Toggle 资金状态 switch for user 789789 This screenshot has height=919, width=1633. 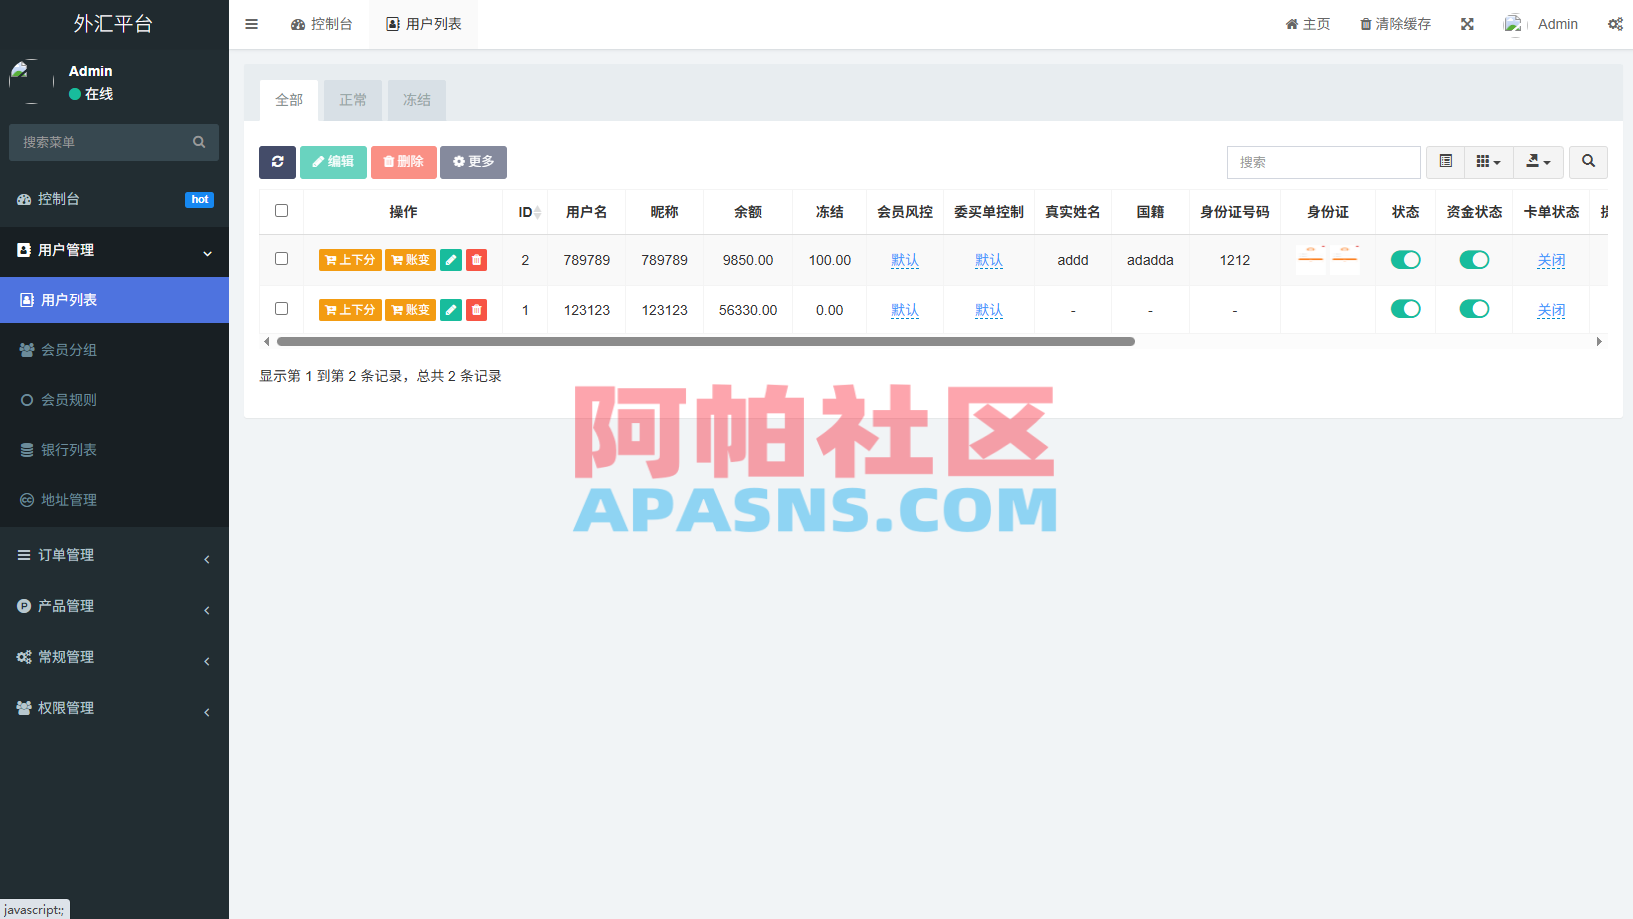pyautogui.click(x=1474, y=260)
